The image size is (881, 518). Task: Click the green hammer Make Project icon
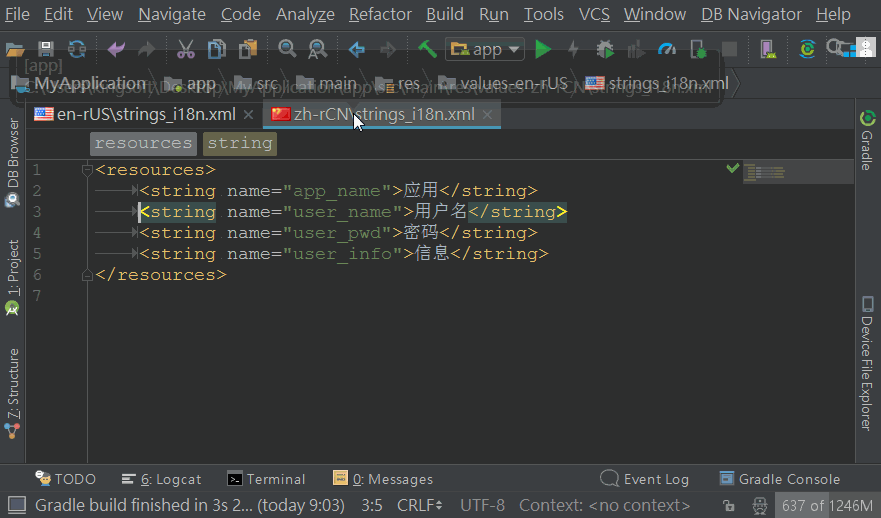pos(427,49)
